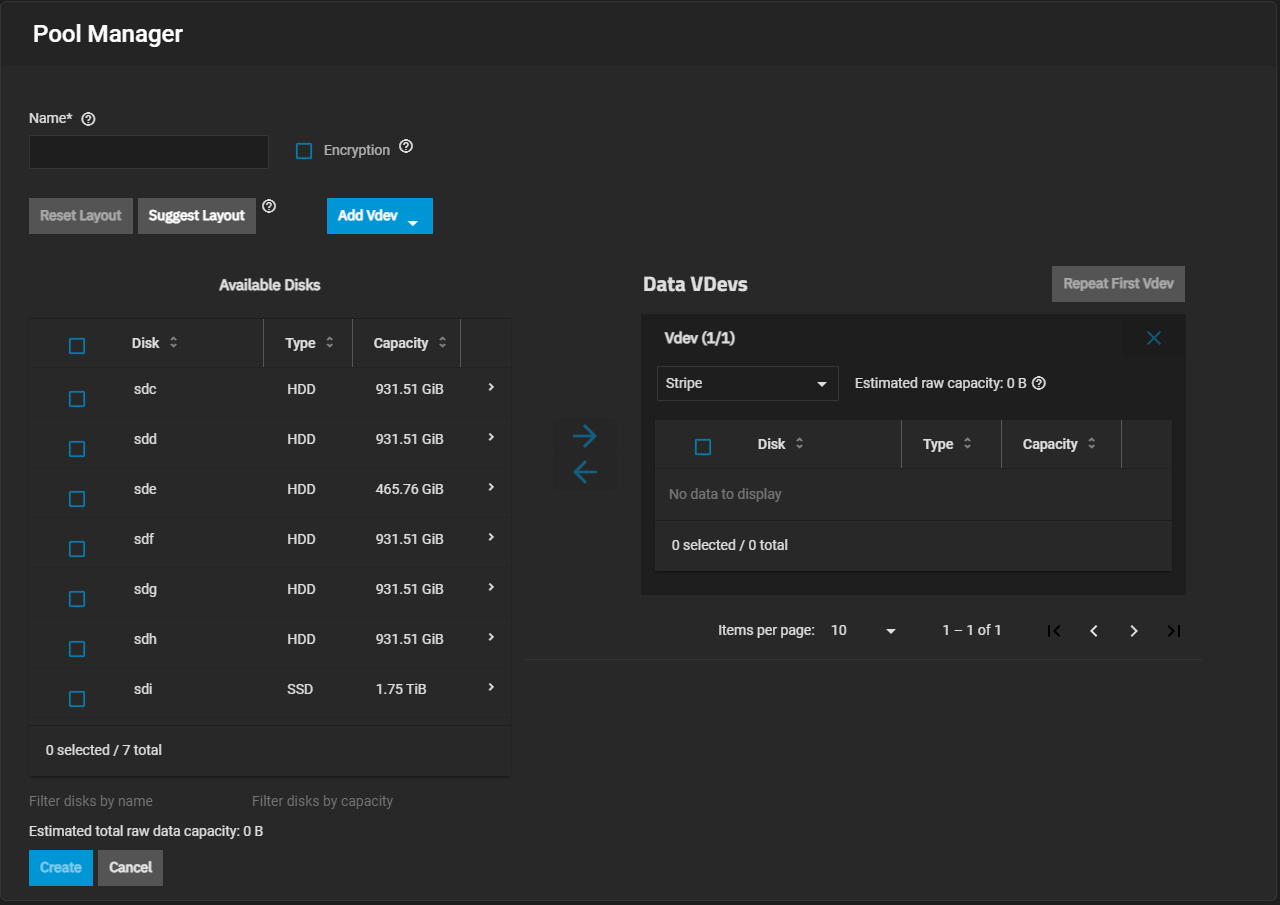This screenshot has width=1280, height=905.
Task: Move selected disks back with left arrow
Action: tap(585, 472)
